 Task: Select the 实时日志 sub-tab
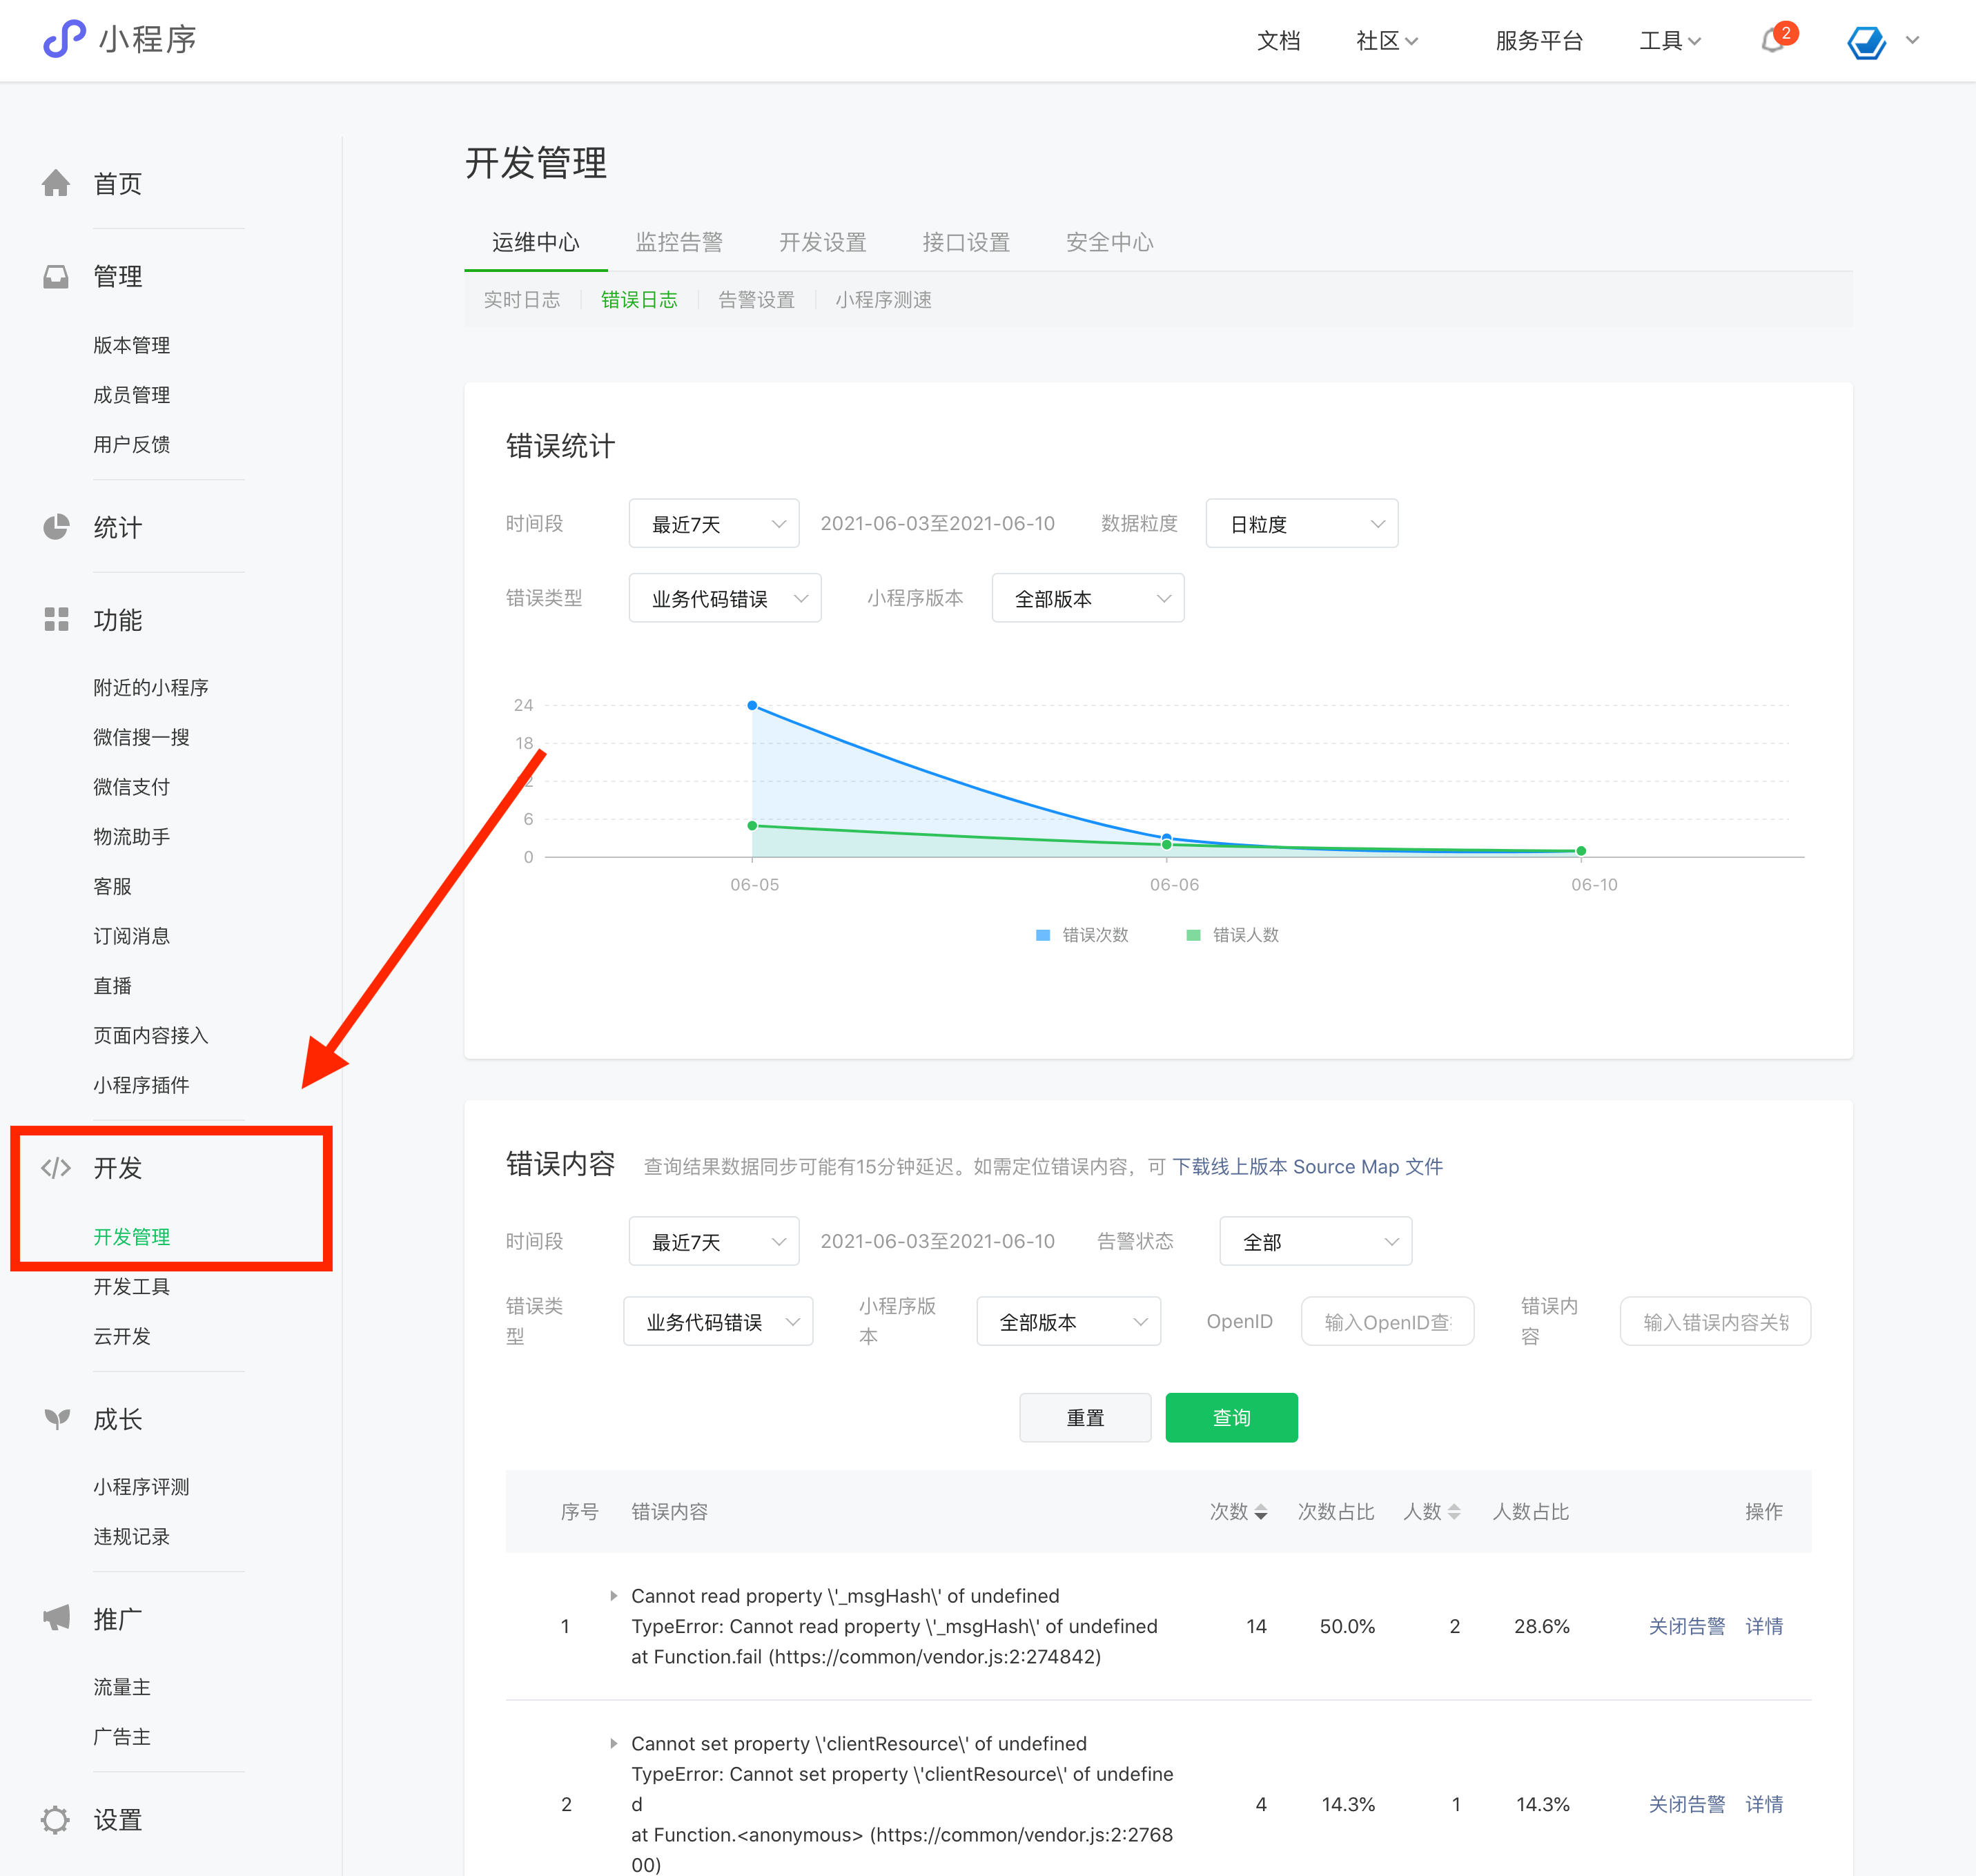pyautogui.click(x=521, y=300)
